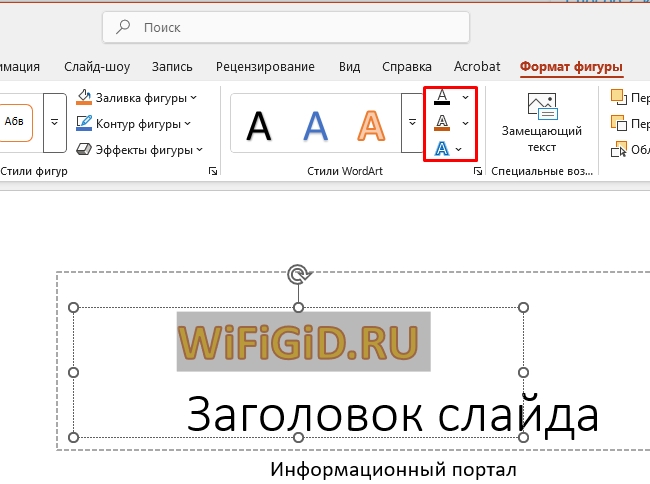
Task: Click the bring forward icon in arrange group
Action: pyautogui.click(x=619, y=97)
